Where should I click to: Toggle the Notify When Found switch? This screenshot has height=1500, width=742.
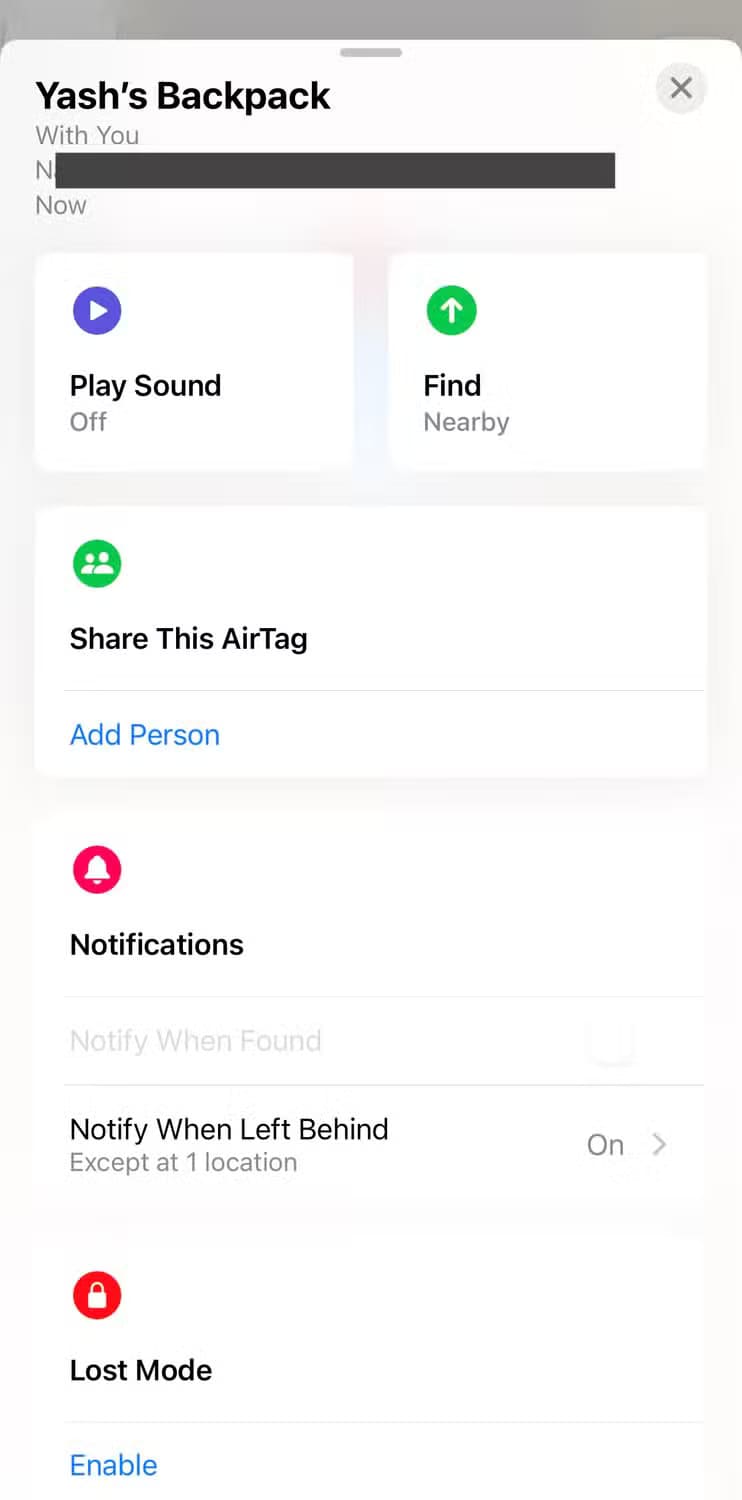tap(611, 1042)
